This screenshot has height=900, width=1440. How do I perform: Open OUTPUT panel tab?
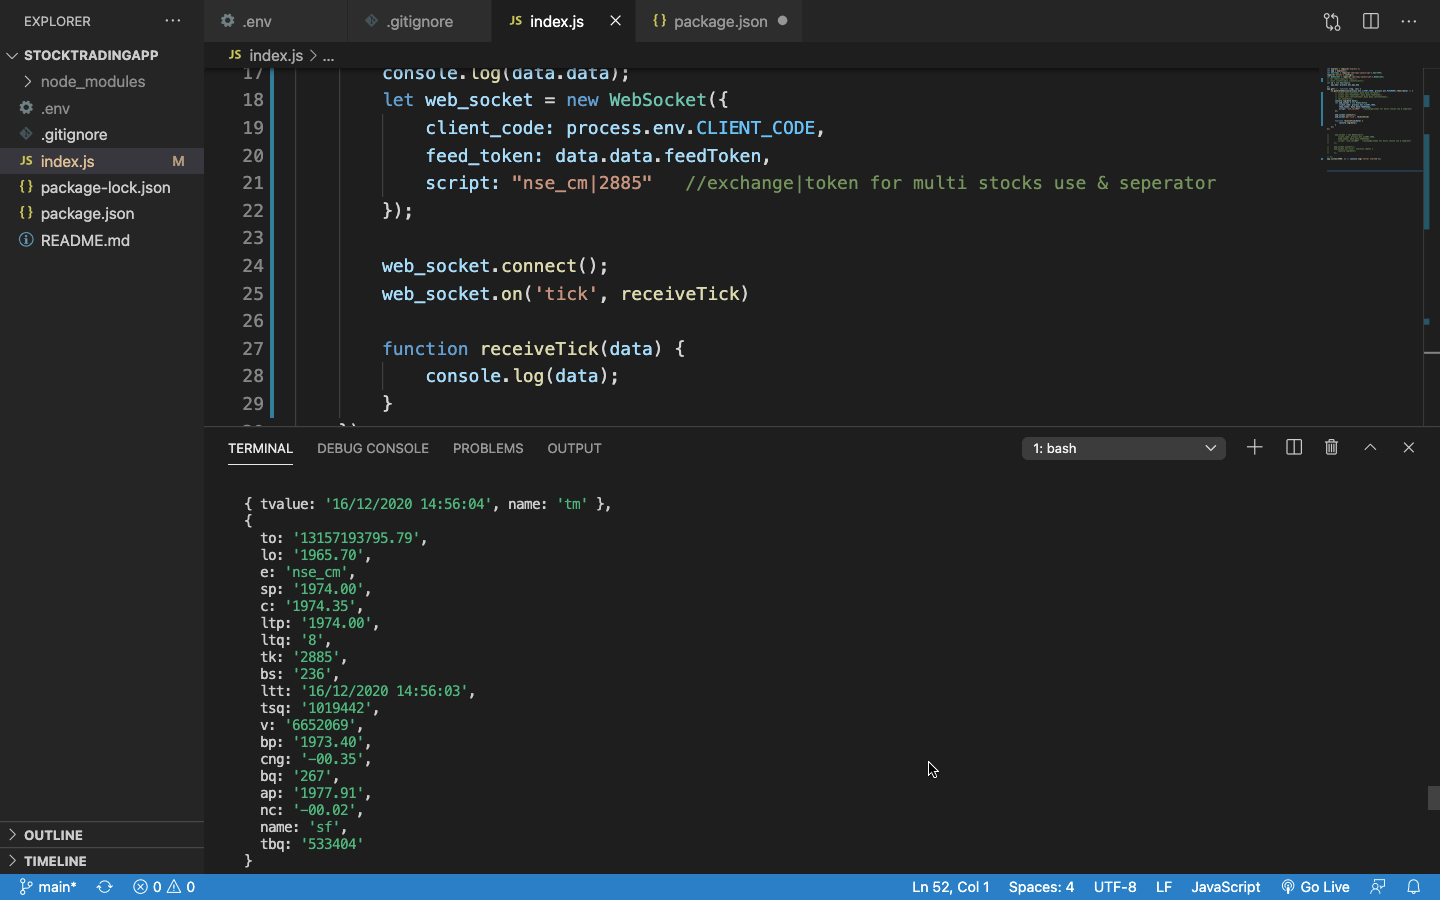pyautogui.click(x=574, y=448)
